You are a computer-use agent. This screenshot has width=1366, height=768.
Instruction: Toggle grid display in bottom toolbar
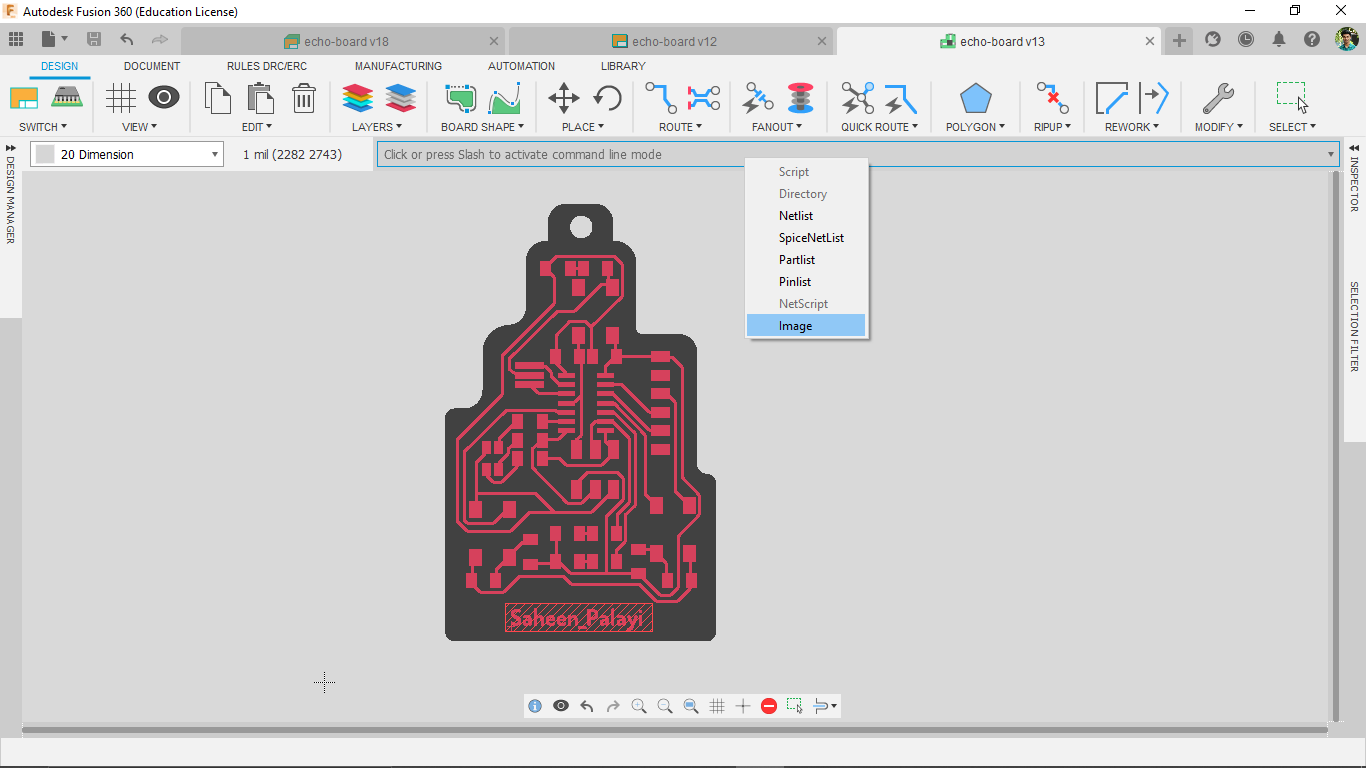[x=717, y=706]
